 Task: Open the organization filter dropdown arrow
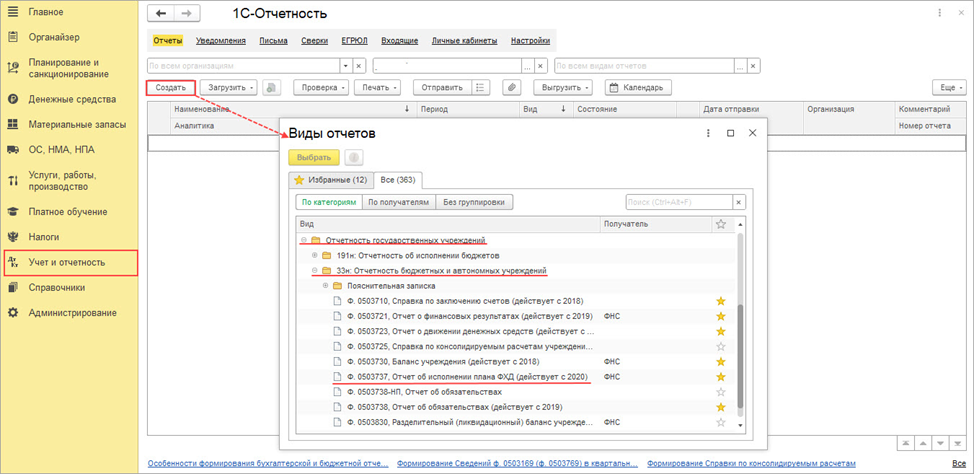(x=345, y=66)
